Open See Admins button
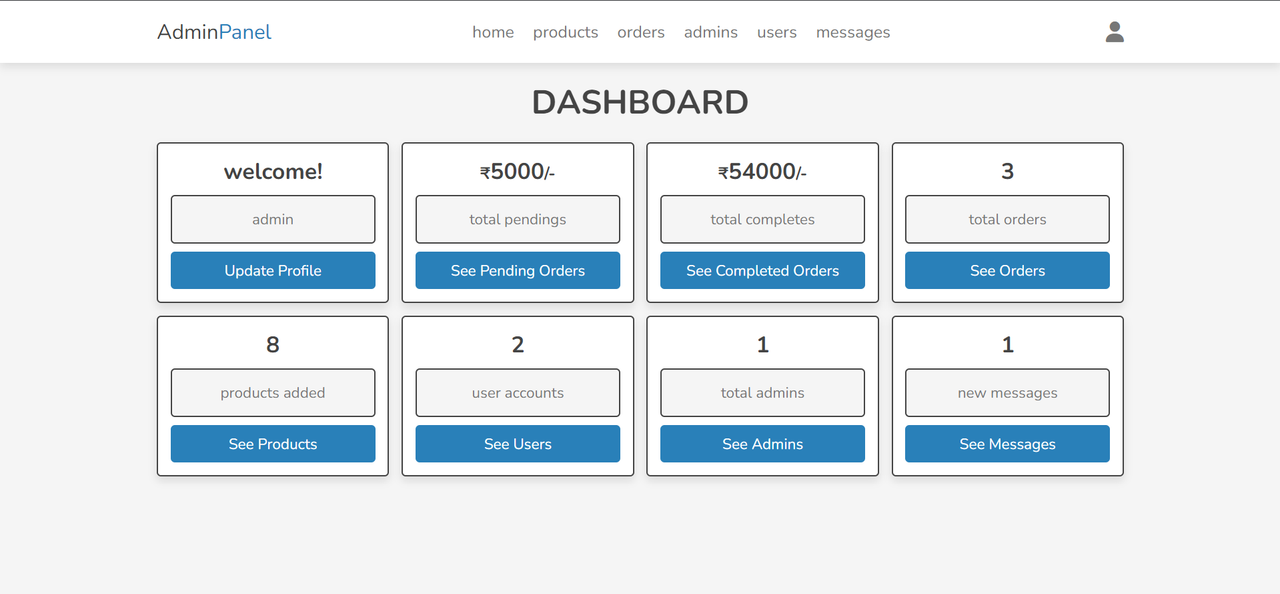1280x594 pixels. [763, 444]
